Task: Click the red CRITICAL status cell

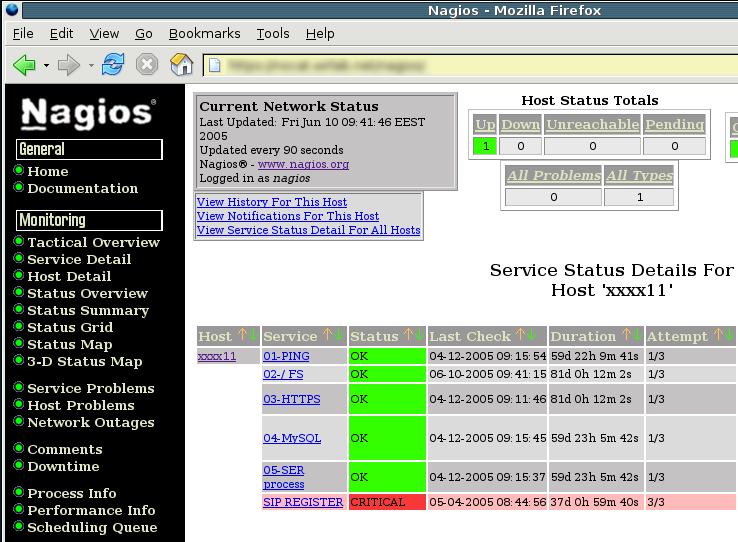Action: click(x=387, y=502)
